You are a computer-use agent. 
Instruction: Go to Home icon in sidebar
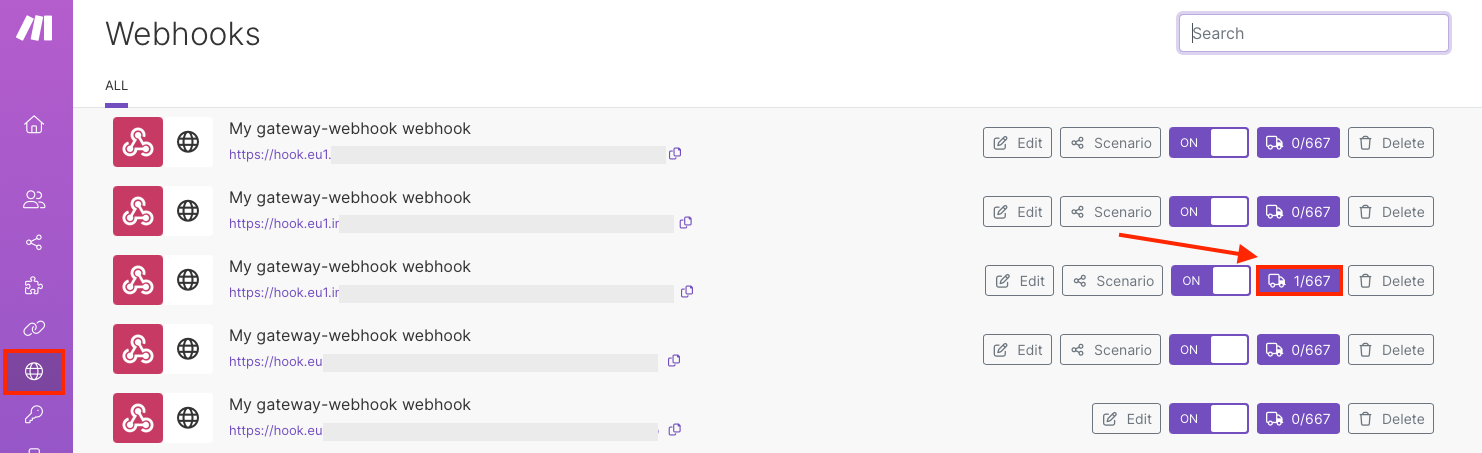click(34, 124)
